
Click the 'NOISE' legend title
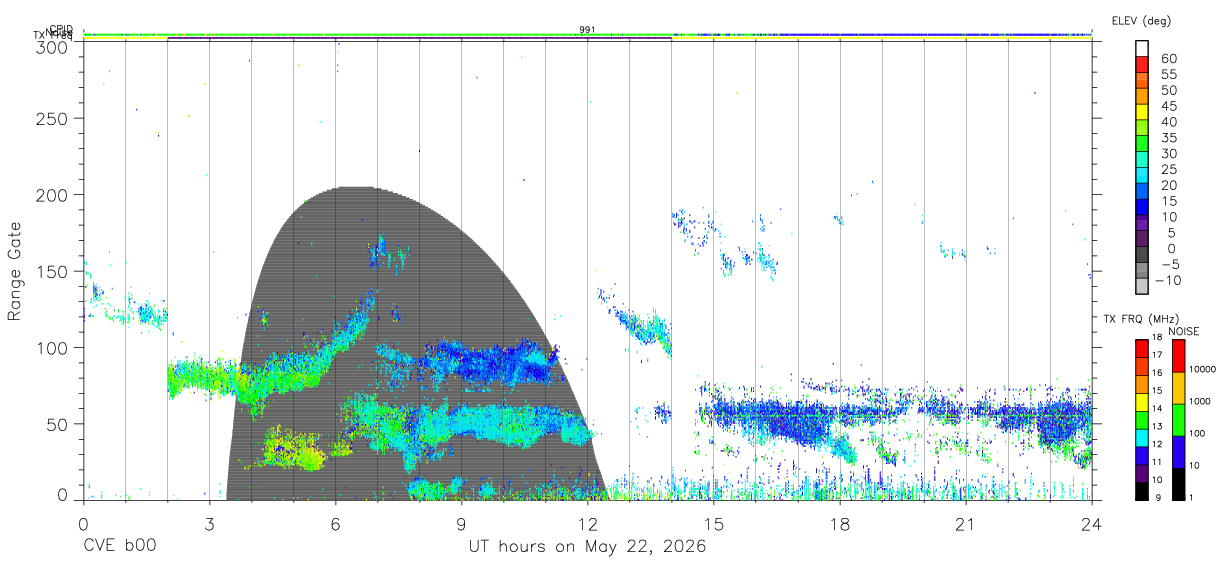point(1184,331)
